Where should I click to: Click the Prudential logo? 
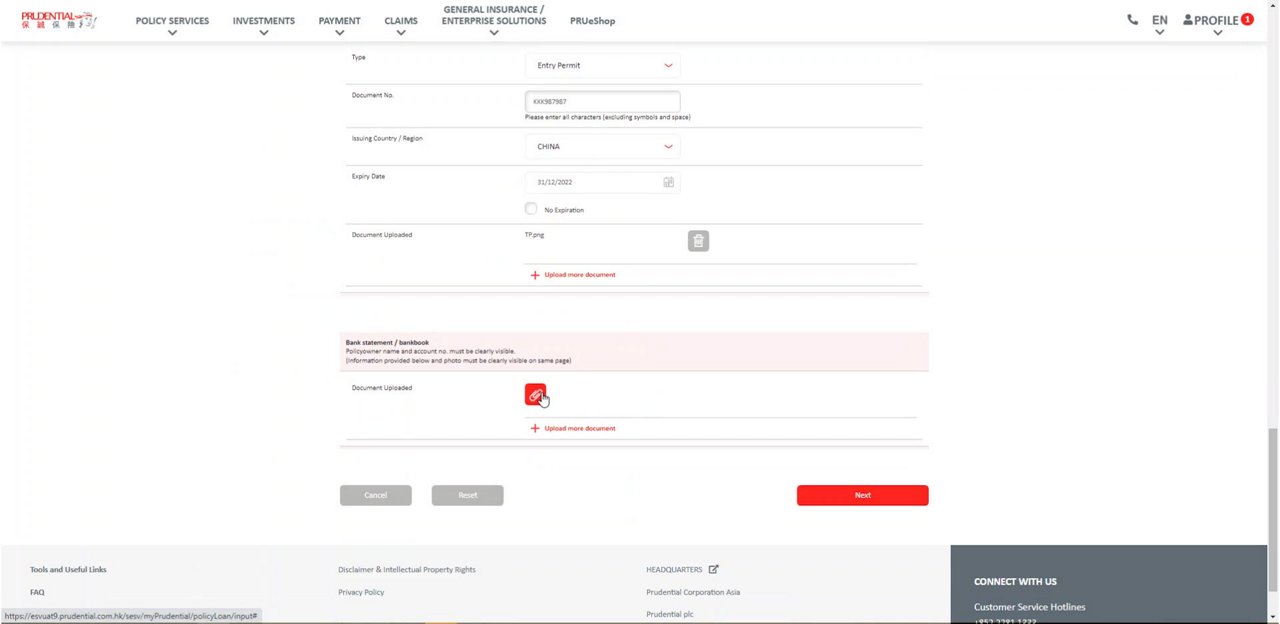(58, 20)
